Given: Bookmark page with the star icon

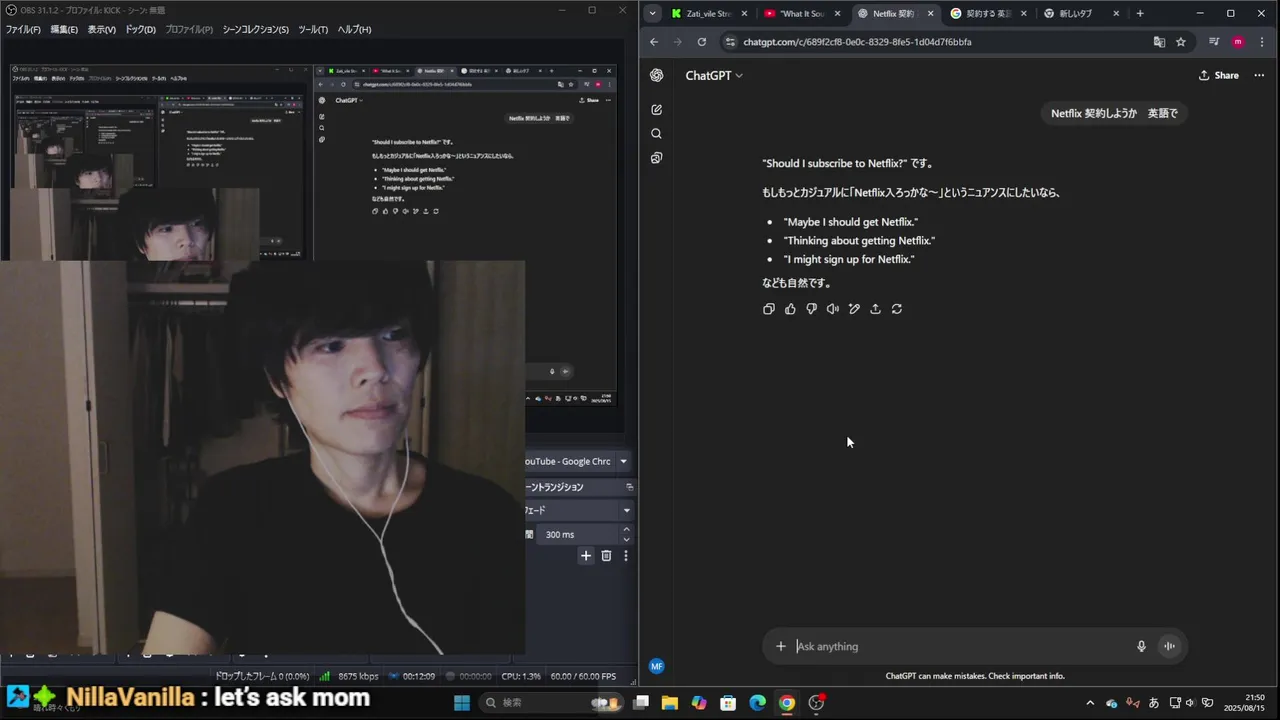Looking at the screenshot, I should [1181, 42].
